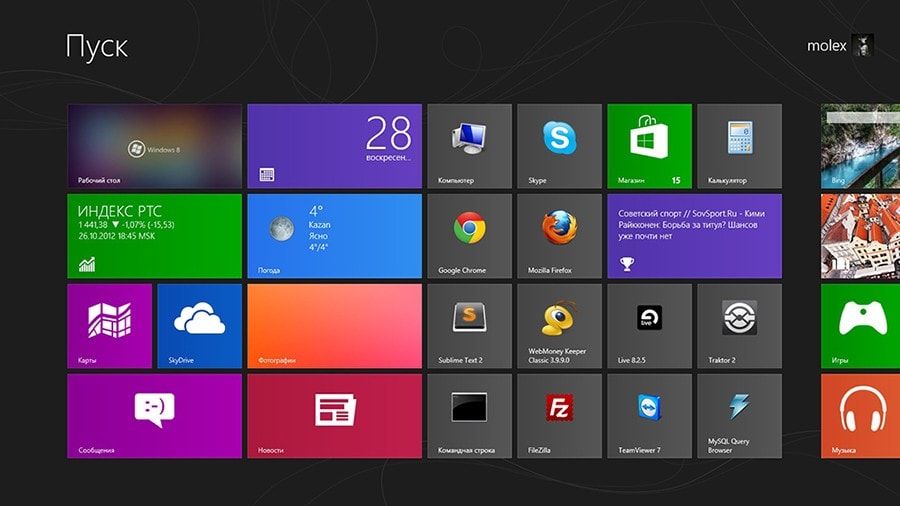Read the SovSport.Ru news headline tile
Image resolution: width=900 pixels, height=506 pixels.
694,236
